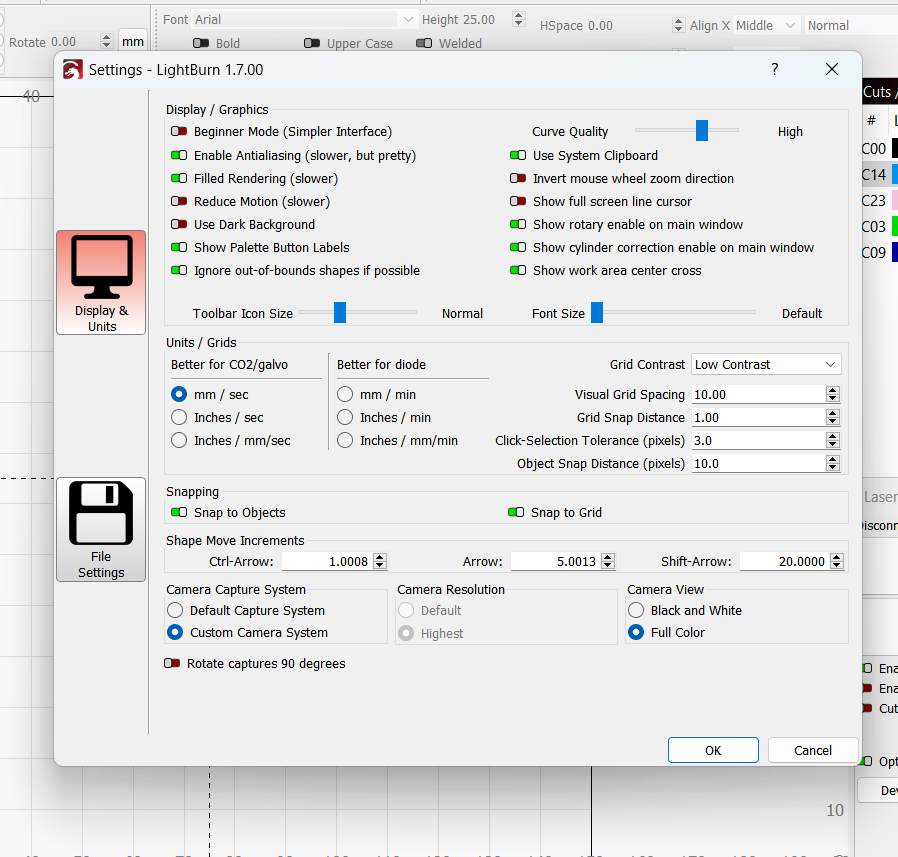Open the Display & Units settings page
Screen dimensions: 898x857
[x=101, y=282]
